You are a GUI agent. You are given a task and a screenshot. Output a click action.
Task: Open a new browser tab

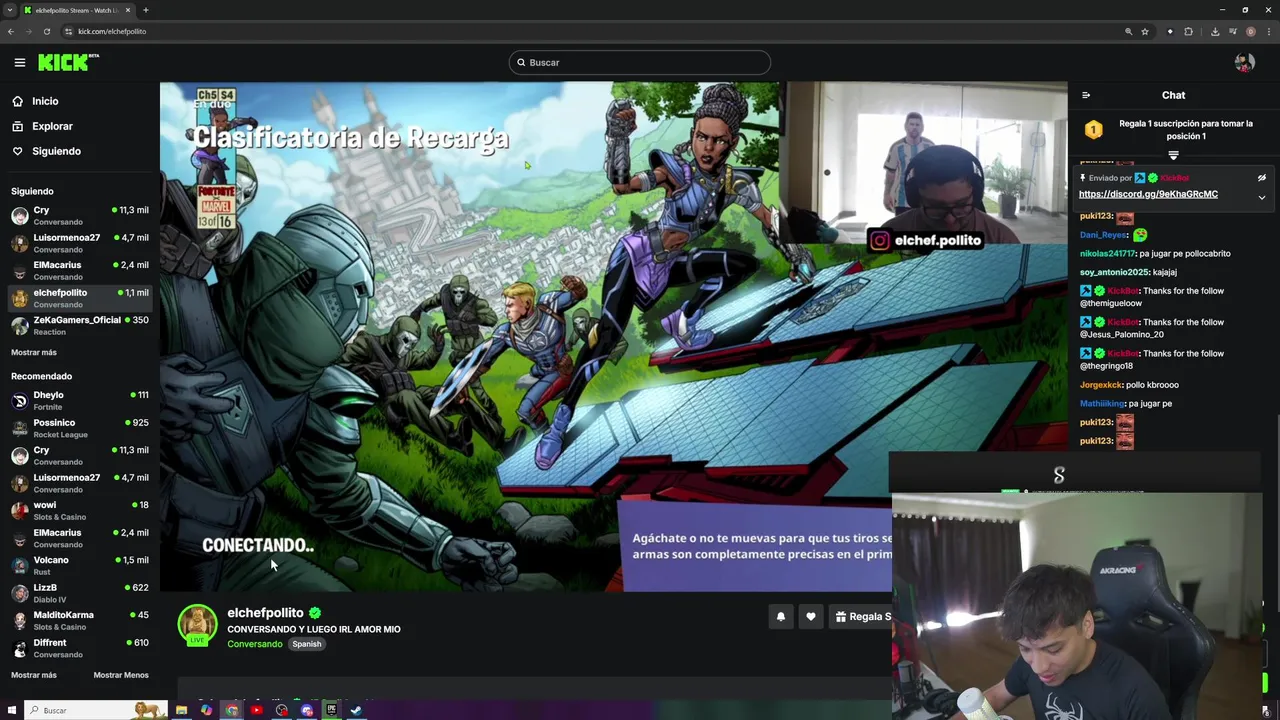coord(145,10)
